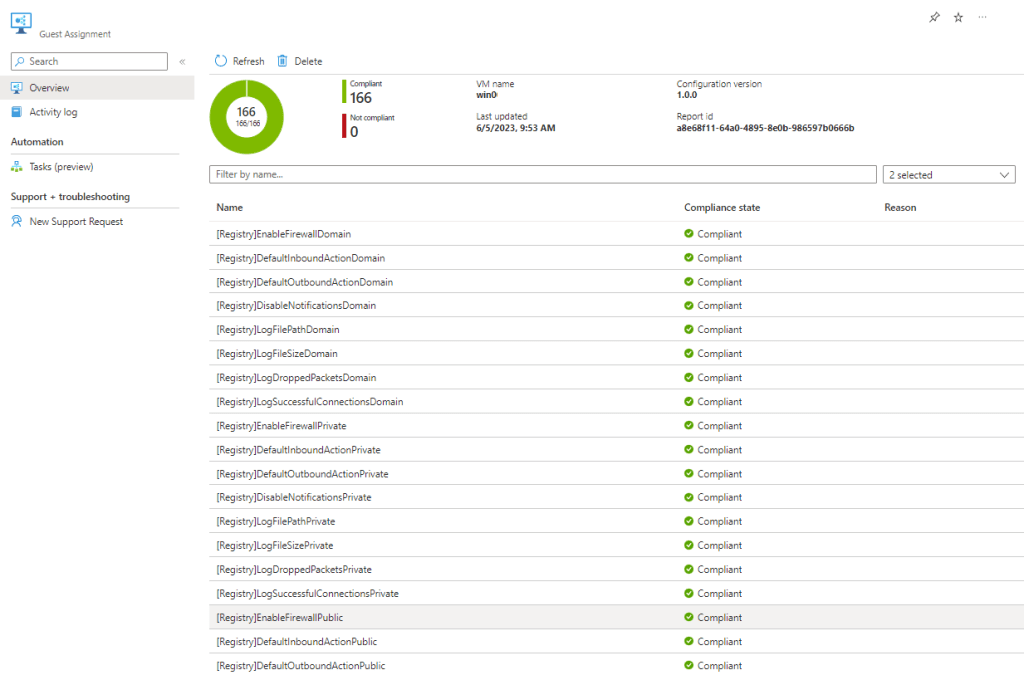Select the [Registry]EnableFirewallDomain row
Screen dimensions: 1024x675
[x=284, y=234]
